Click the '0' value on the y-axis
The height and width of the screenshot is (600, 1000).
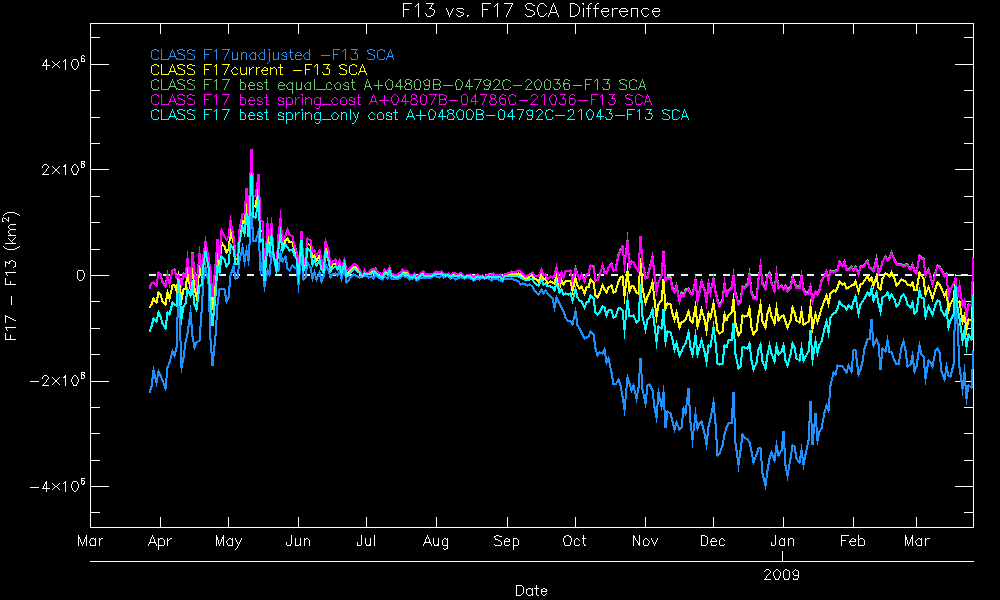[78, 275]
